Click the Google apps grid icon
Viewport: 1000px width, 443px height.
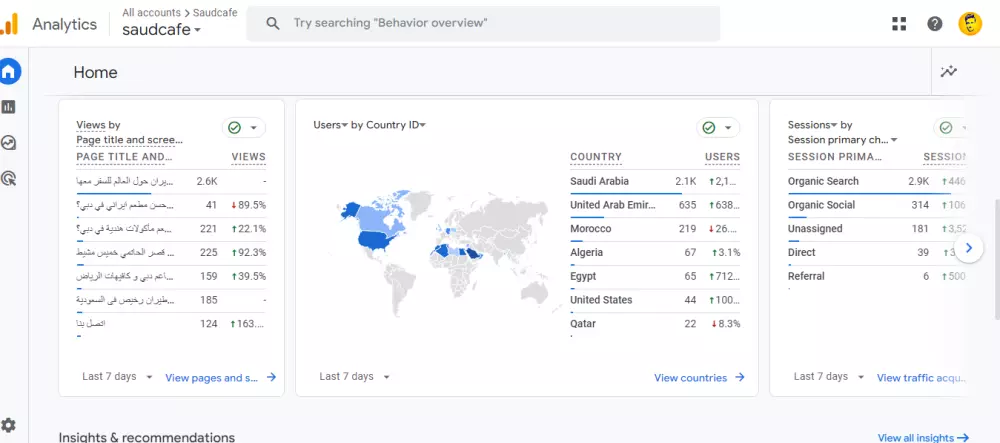(x=899, y=24)
